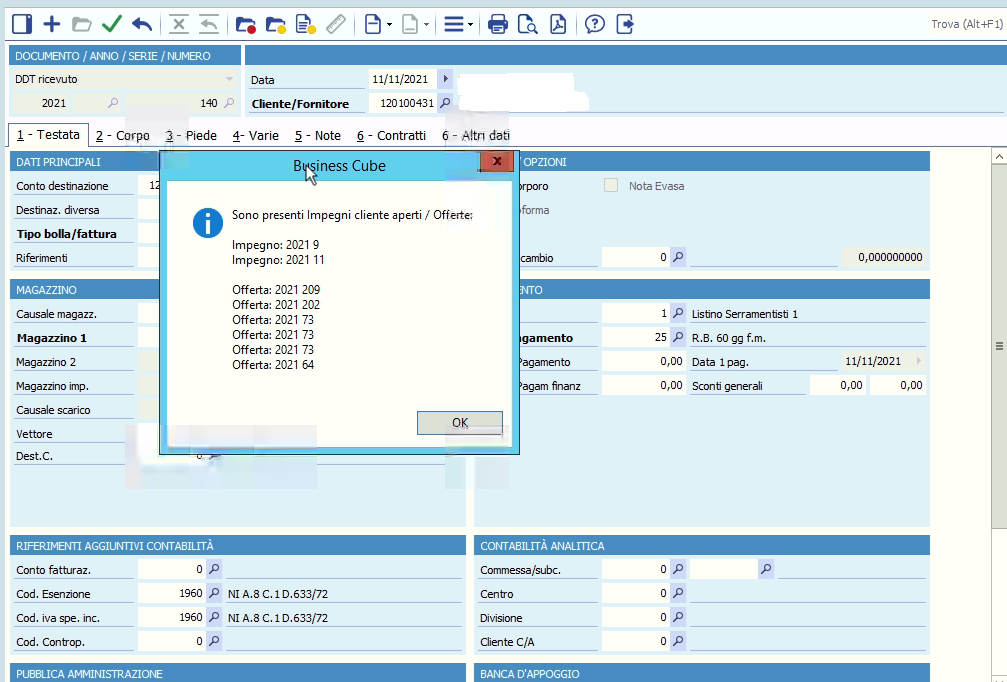The image size is (1007, 682).
Task: Click the green checkmark save icon
Action: coord(112,24)
